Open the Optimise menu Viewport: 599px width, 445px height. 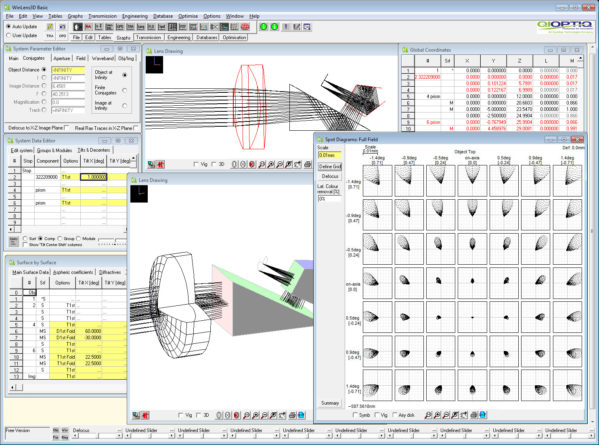(188, 16)
